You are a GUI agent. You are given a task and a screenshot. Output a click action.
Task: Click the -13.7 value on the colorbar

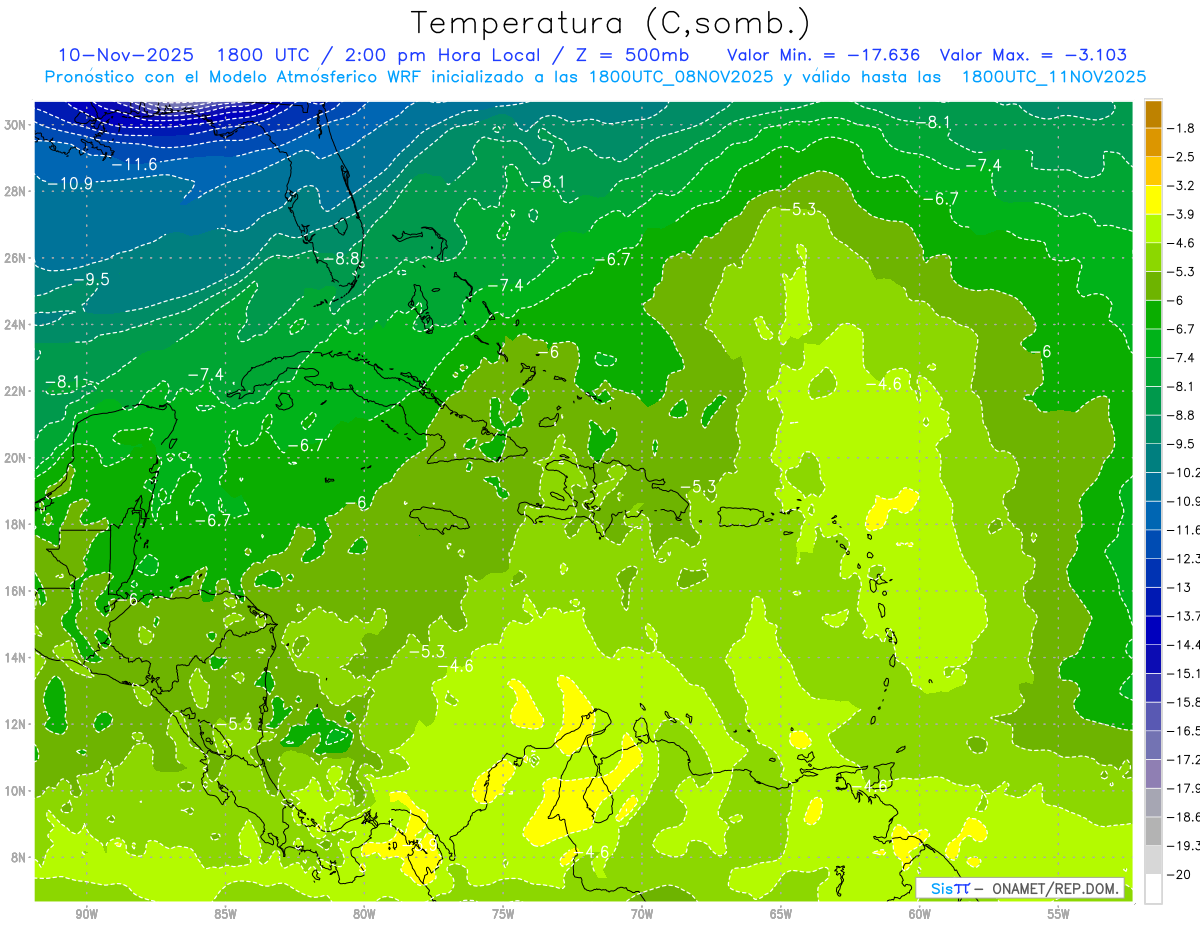point(1184,615)
